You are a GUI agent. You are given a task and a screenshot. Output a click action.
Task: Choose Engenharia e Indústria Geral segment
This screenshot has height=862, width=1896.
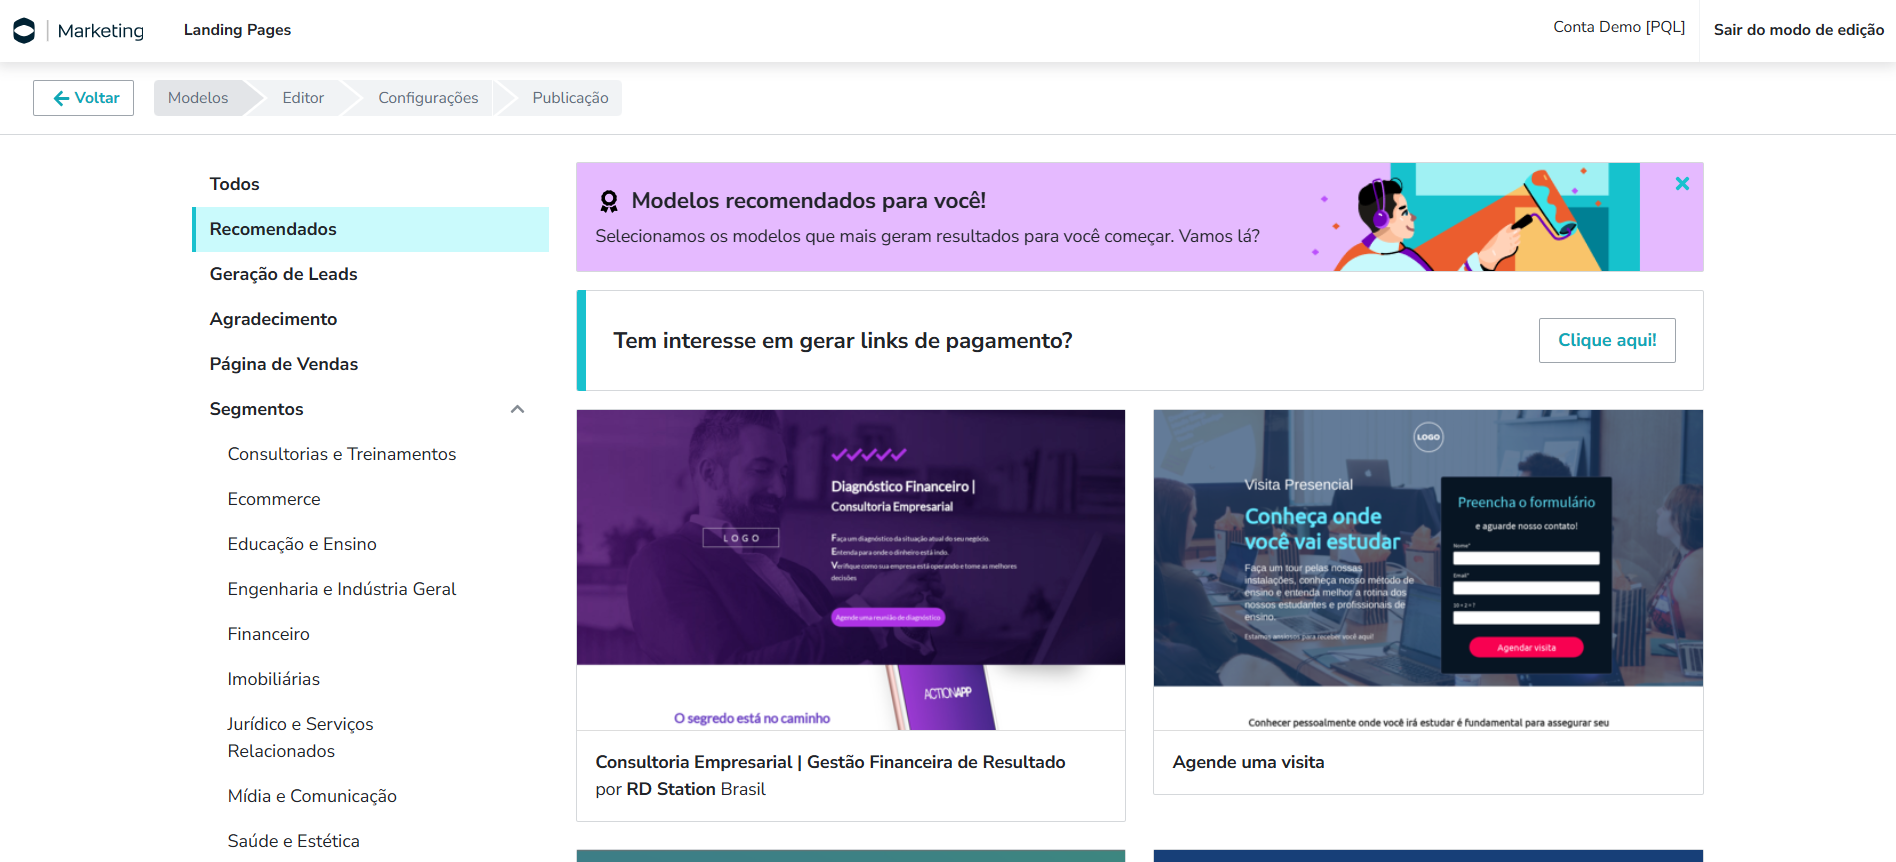[341, 589]
